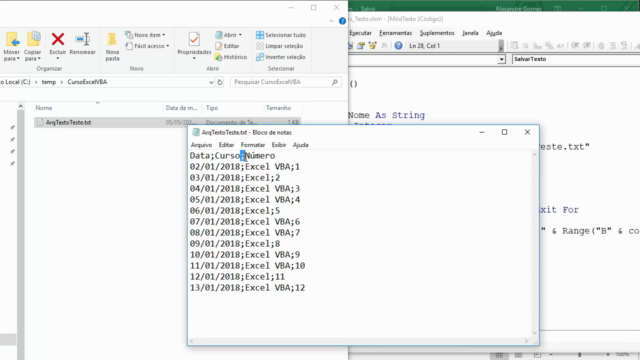This screenshot has height=360, width=640.
Task: Expand the Propriedades dropdown arrow
Action: (194, 58)
